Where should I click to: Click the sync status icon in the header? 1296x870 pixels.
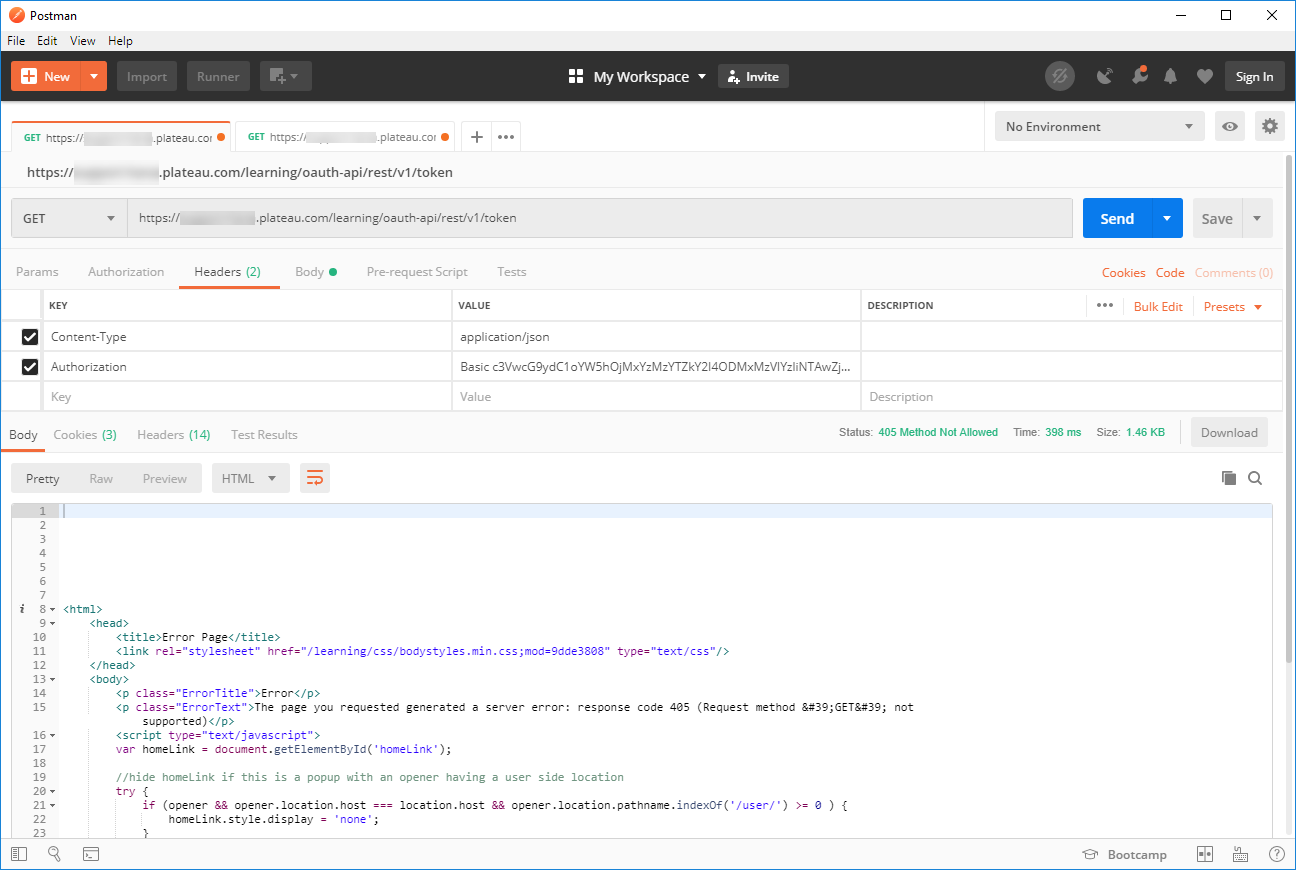(1060, 76)
